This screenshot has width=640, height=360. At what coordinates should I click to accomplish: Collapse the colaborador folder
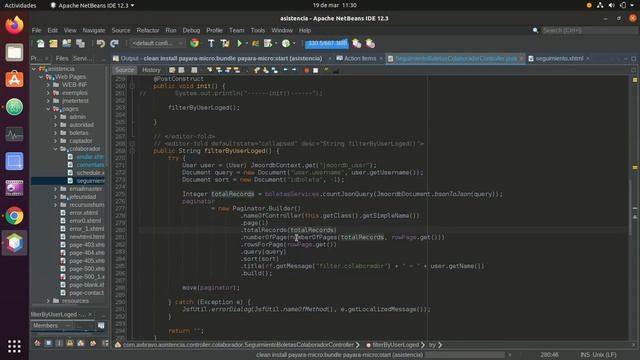[x=56, y=149]
